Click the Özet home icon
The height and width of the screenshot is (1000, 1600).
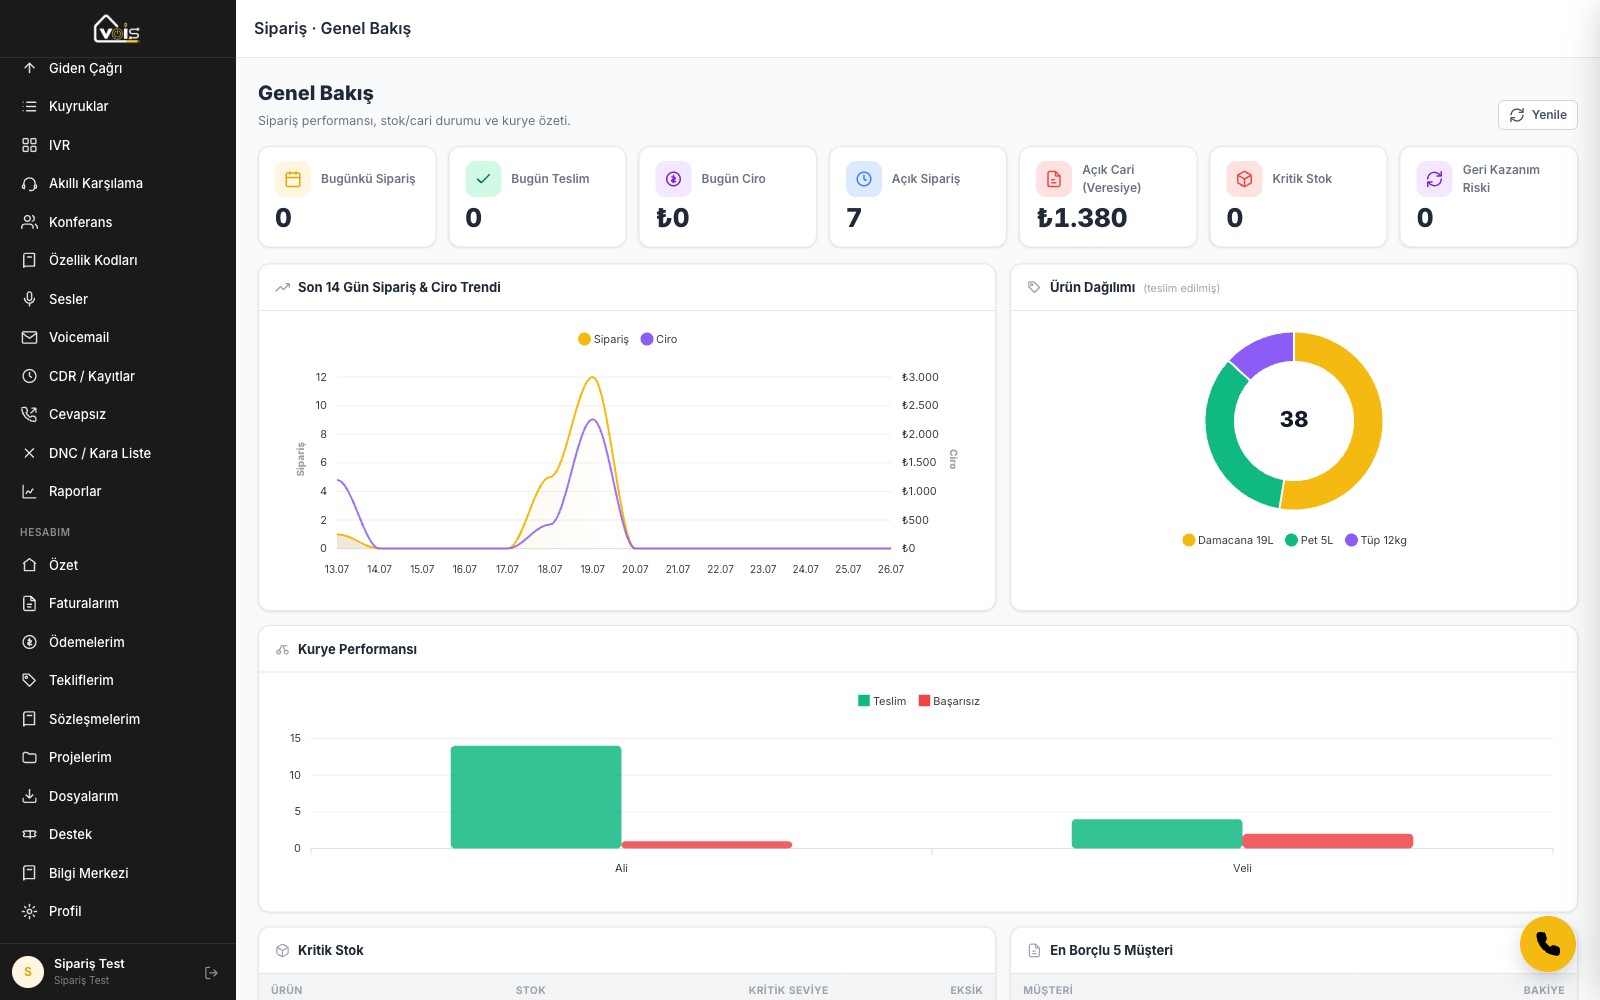(x=29, y=565)
